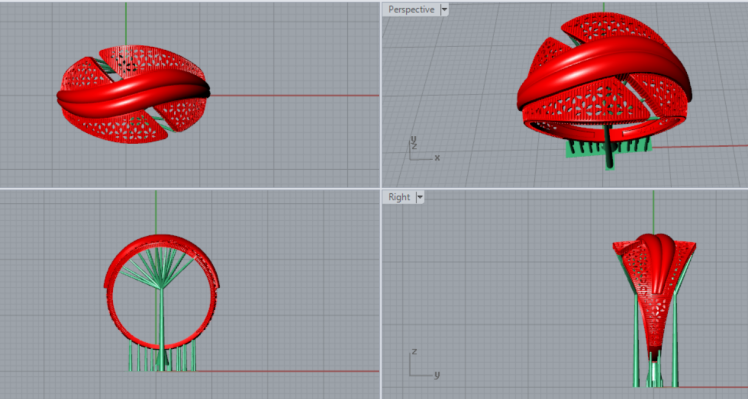Click the green vertical axis line in Right viewport
The width and height of the screenshot is (748, 399).
(x=653, y=212)
